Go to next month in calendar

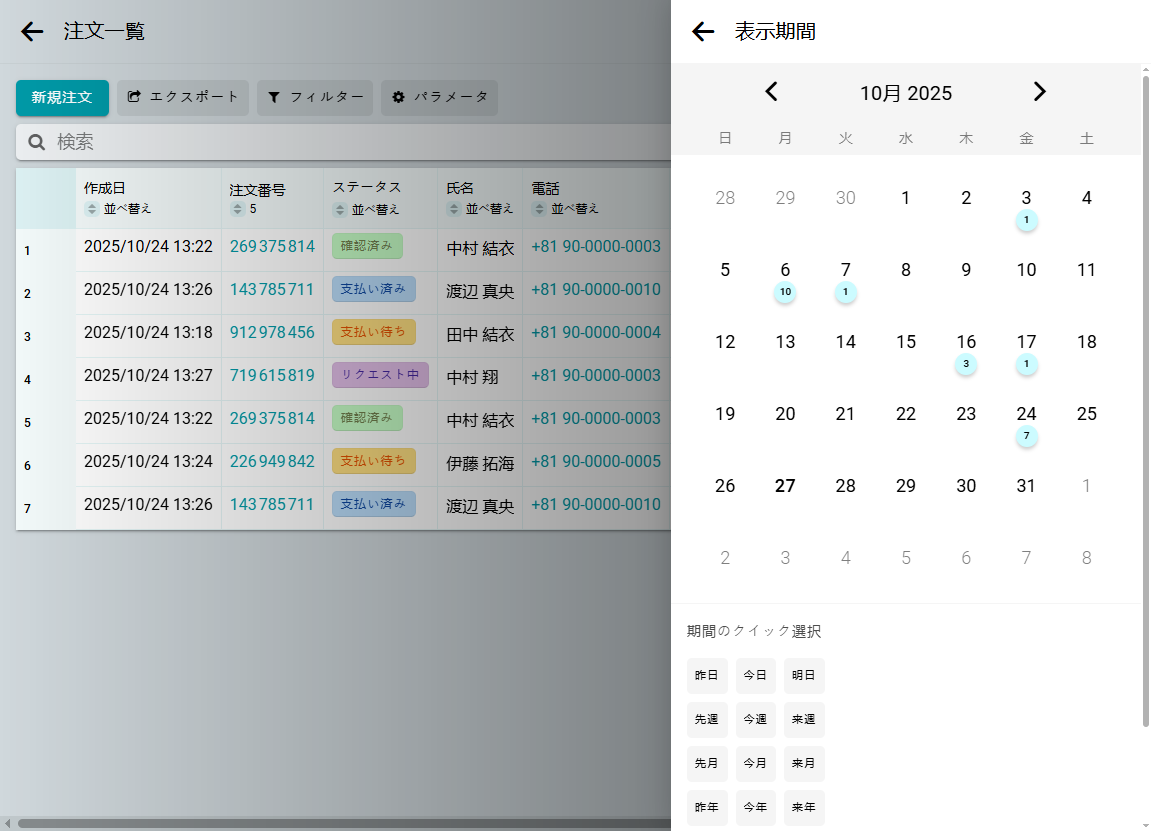click(x=1040, y=92)
